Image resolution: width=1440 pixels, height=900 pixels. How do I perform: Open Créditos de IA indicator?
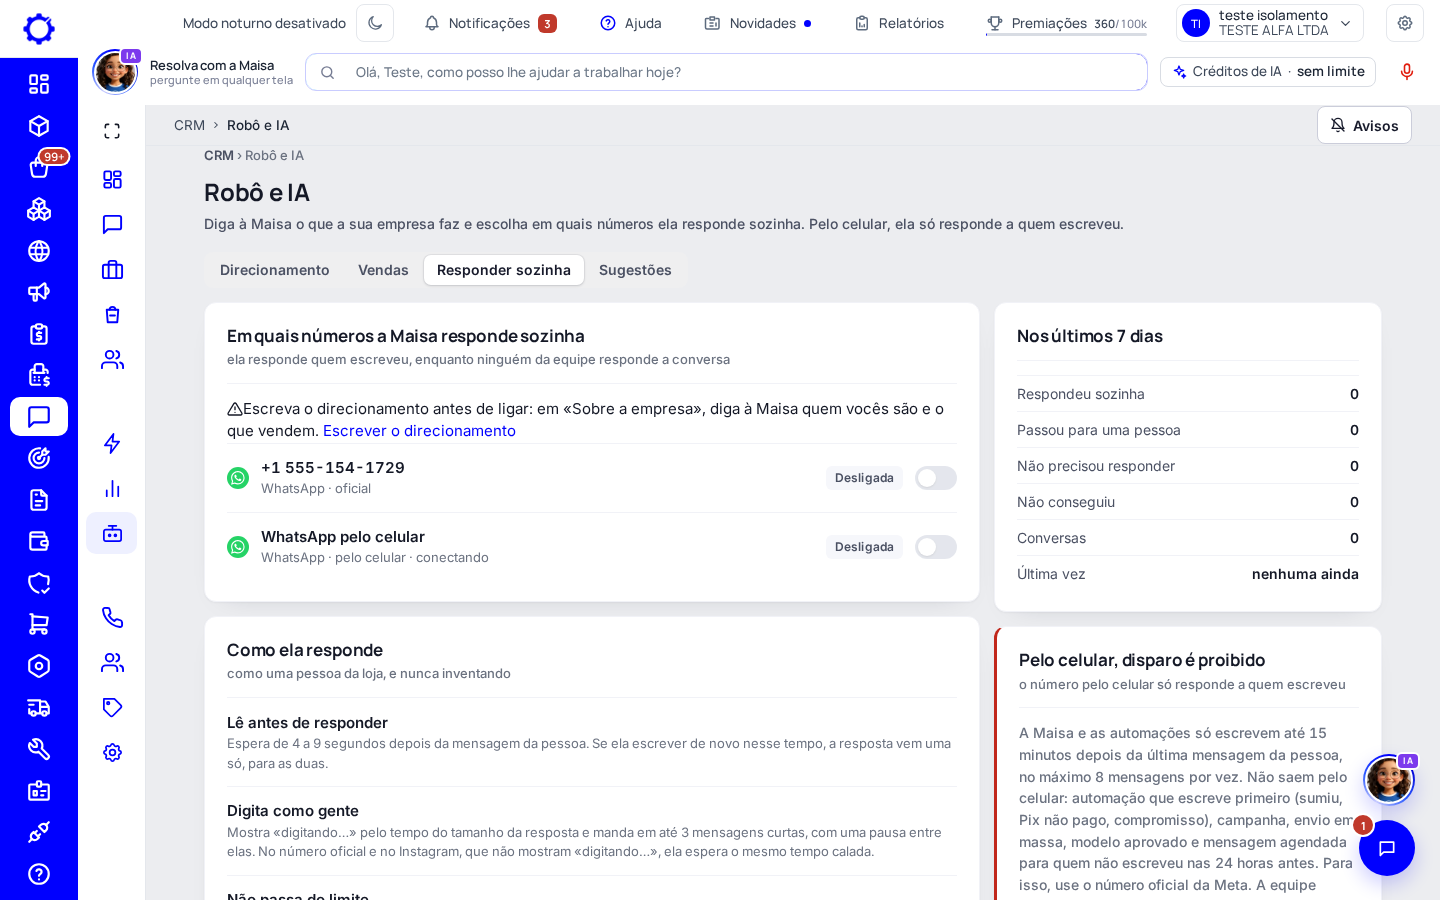click(x=1268, y=72)
